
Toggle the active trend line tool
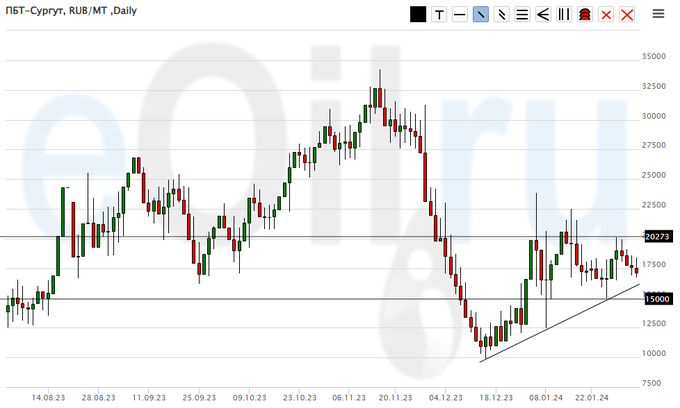click(x=481, y=14)
